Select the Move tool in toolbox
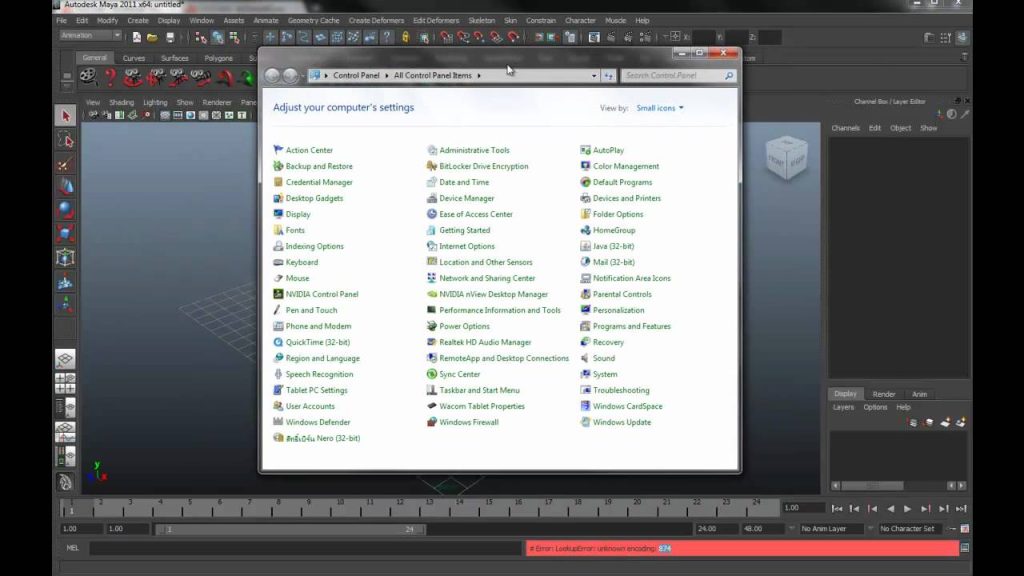The height and width of the screenshot is (576, 1024). 65,187
